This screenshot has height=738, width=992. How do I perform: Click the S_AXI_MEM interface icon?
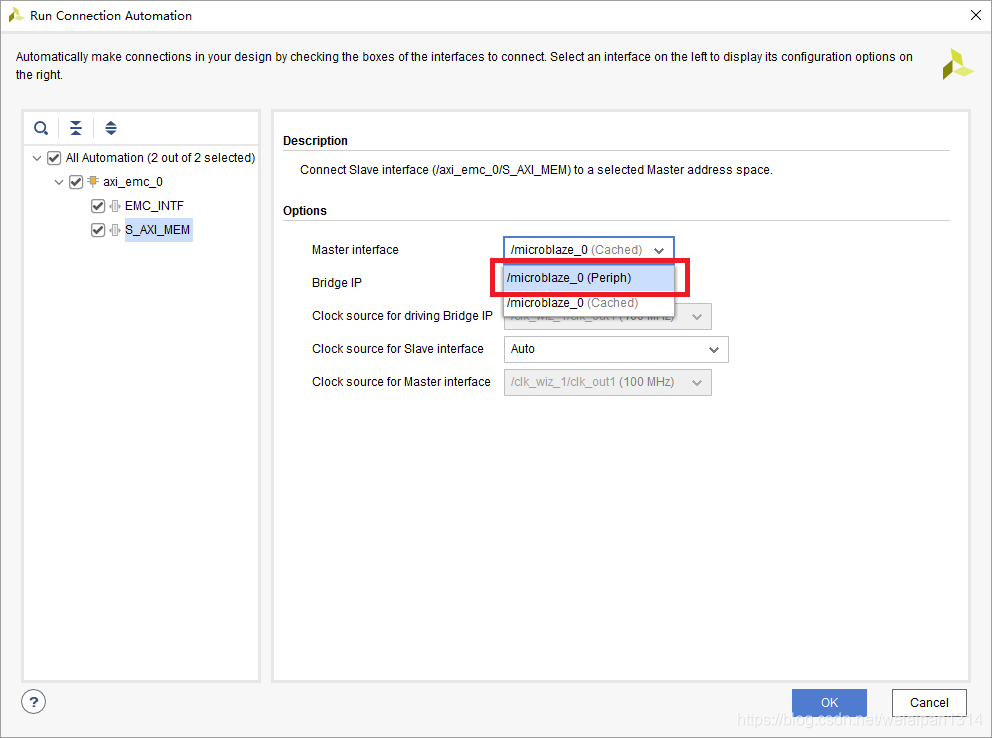[x=115, y=230]
